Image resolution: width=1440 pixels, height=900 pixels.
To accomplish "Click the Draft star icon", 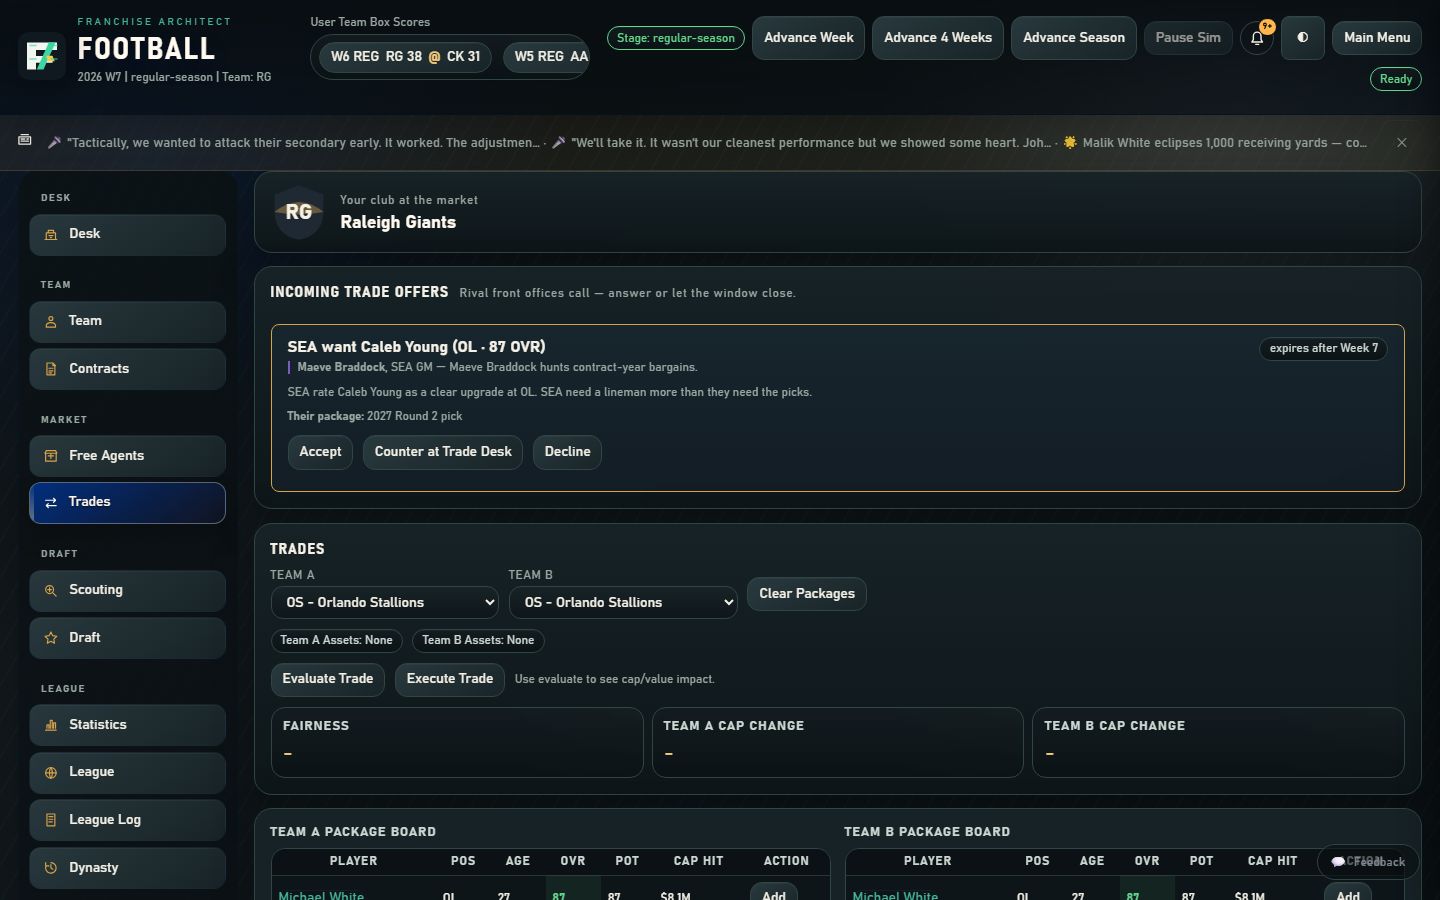I will [51, 638].
